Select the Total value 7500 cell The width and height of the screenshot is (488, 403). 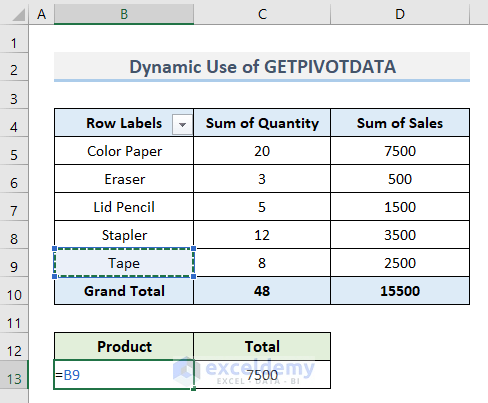pyautogui.click(x=262, y=375)
